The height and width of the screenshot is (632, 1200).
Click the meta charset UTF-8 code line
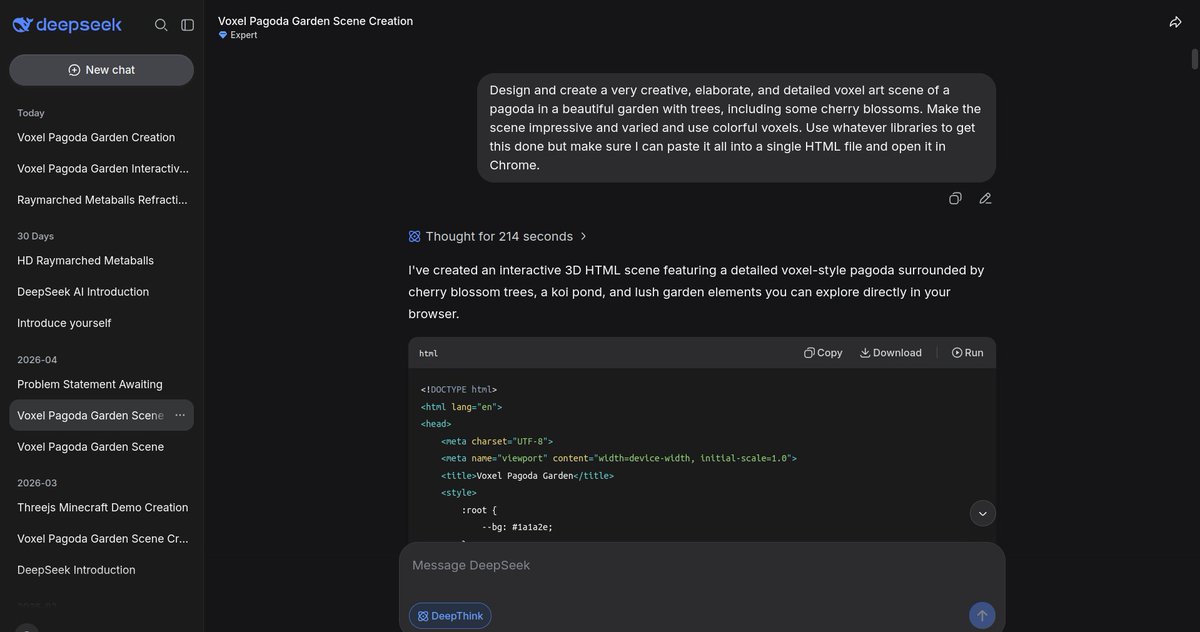(497, 441)
